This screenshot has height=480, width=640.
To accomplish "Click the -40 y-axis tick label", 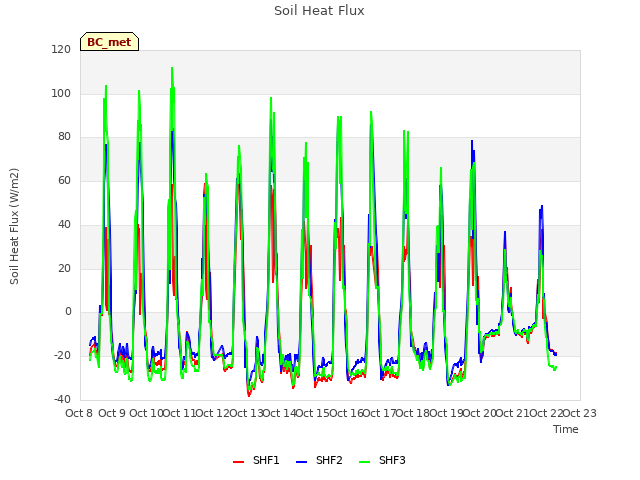I will click(62, 399).
